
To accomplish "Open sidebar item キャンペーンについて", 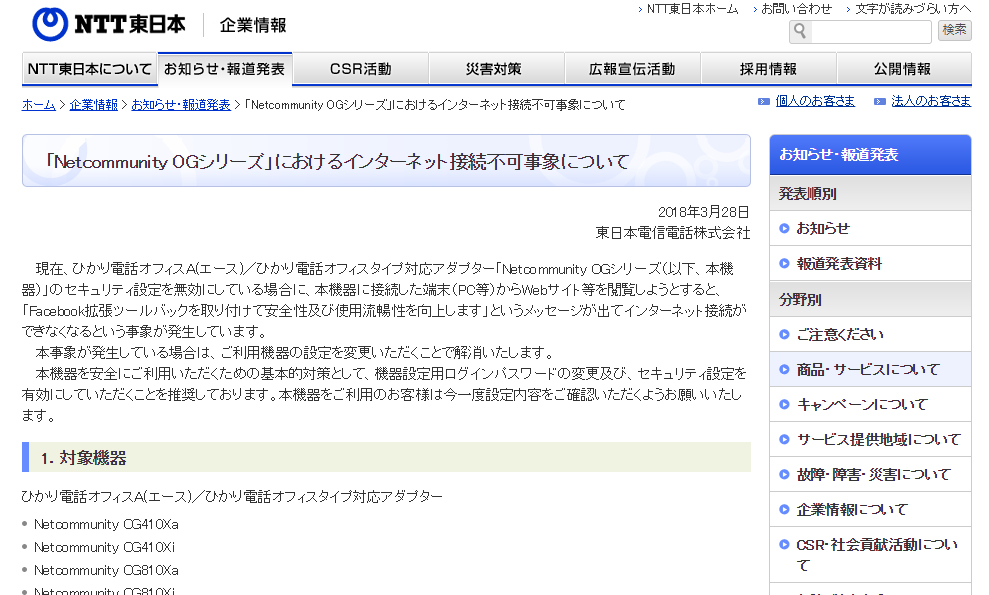I will pos(870,404).
